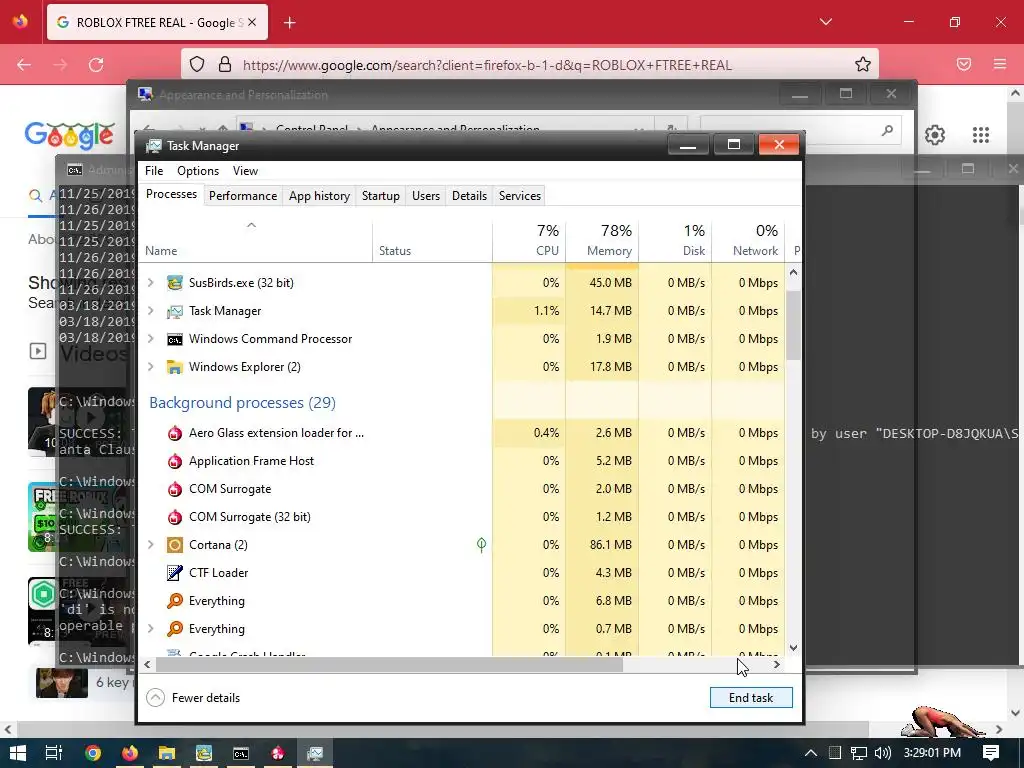
Task: Sort by the Network column header
Action: pyautogui.click(x=748, y=240)
